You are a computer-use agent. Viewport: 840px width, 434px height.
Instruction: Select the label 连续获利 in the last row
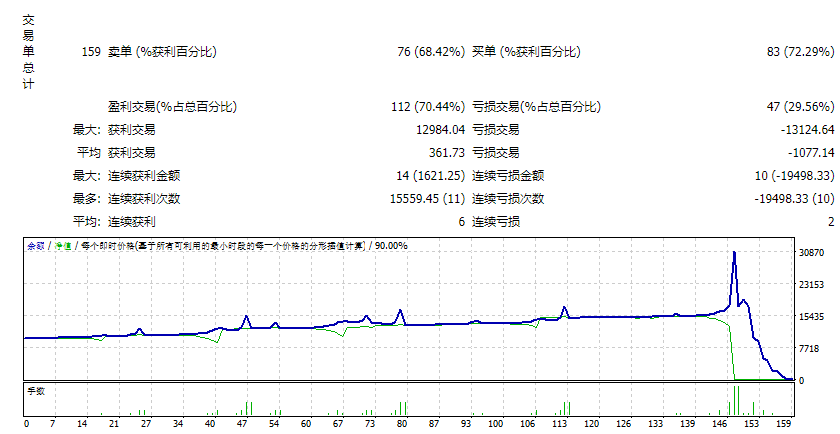pos(132,222)
